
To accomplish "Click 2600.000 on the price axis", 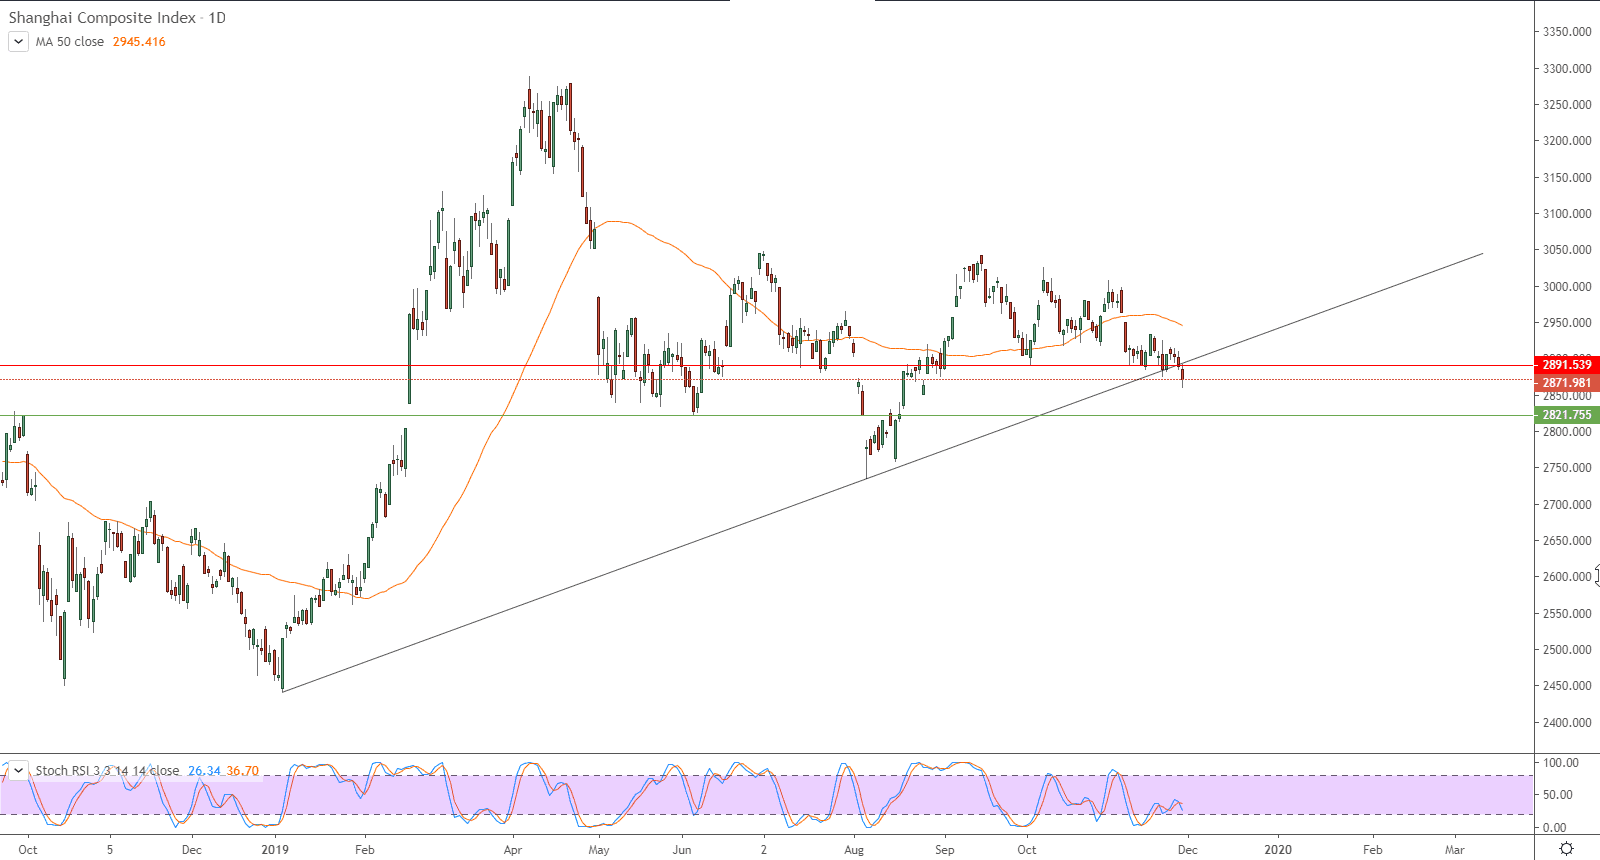I will click(x=1567, y=577).
